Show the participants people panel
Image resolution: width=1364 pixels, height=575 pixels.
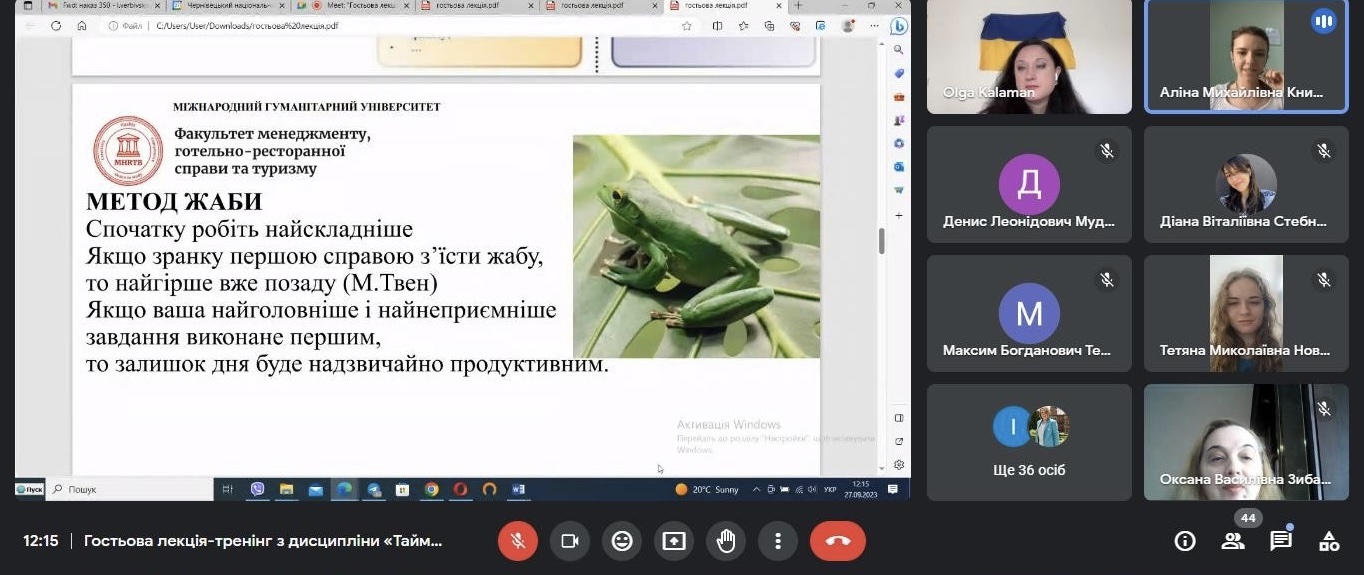point(1233,541)
